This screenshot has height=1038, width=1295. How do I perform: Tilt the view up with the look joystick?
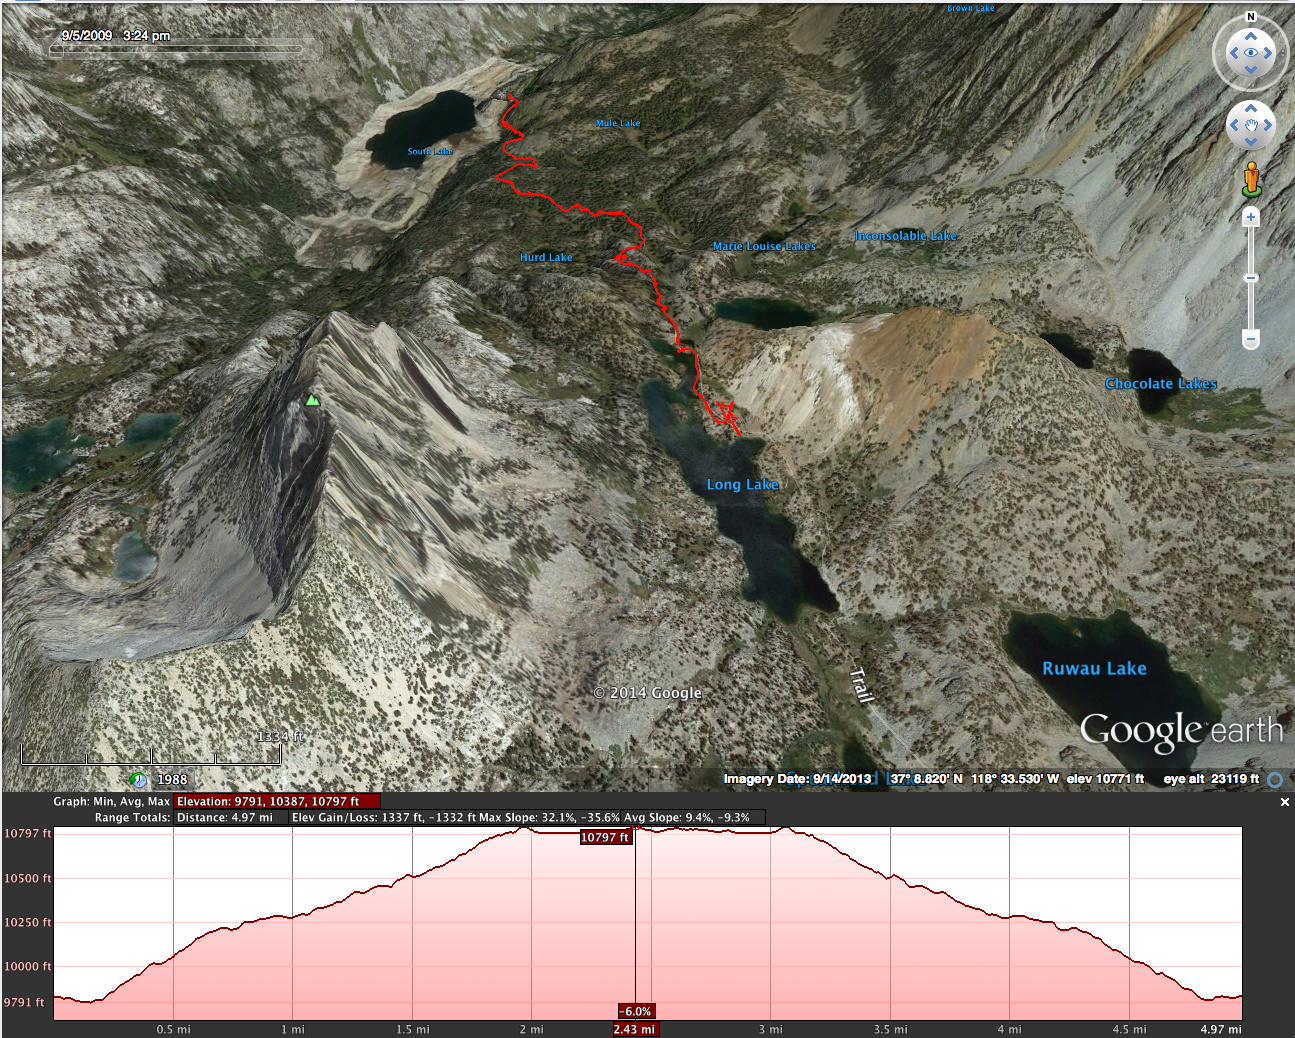(1250, 36)
